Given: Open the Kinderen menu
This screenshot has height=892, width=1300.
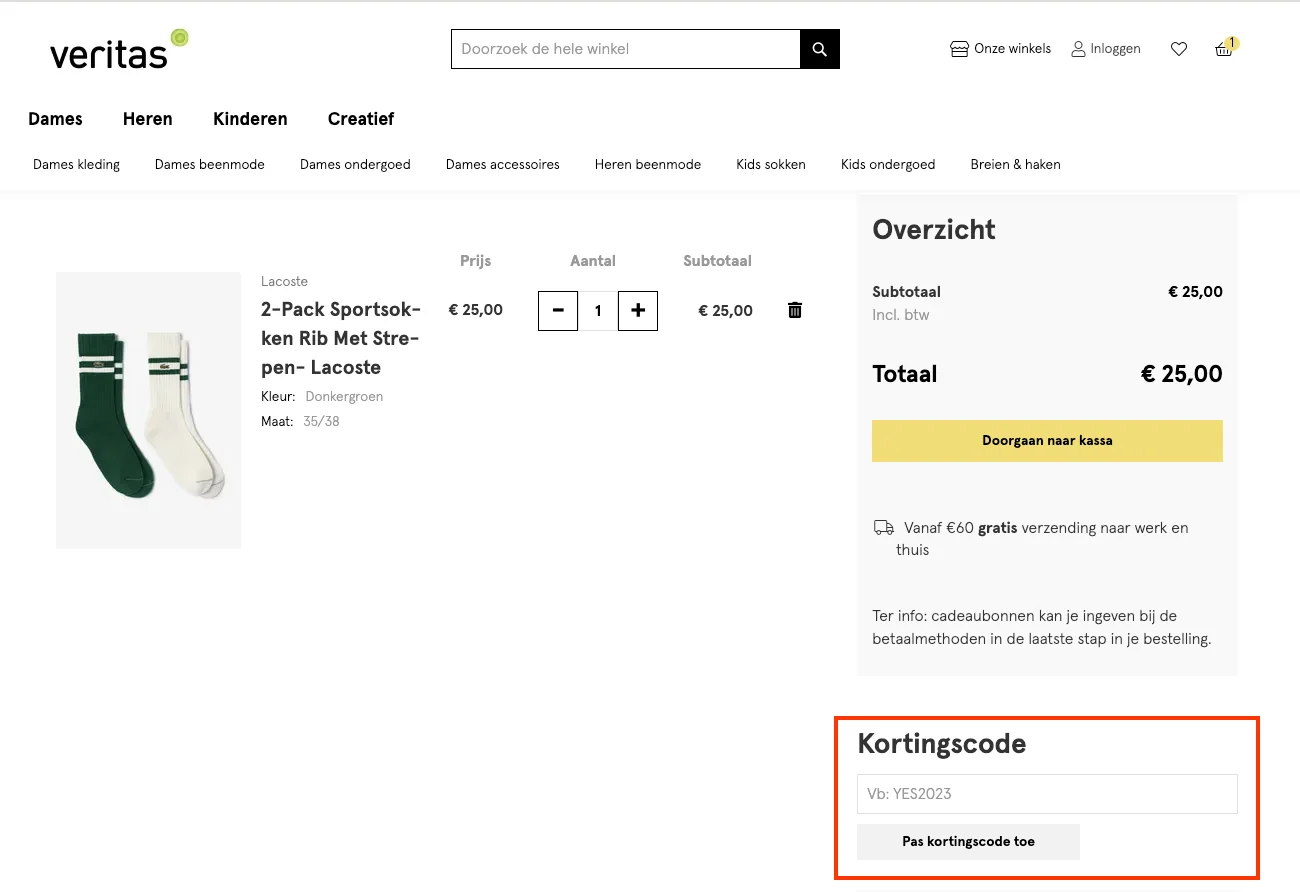Looking at the screenshot, I should click(x=249, y=119).
